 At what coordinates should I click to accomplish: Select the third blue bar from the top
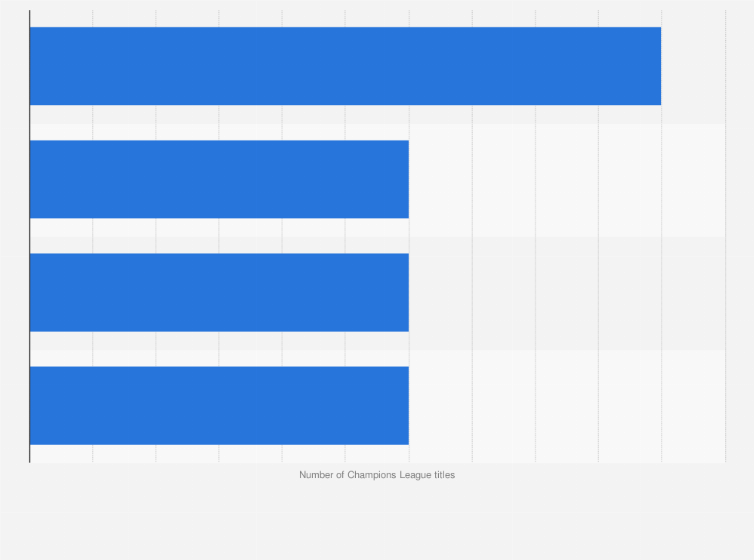coord(219,292)
